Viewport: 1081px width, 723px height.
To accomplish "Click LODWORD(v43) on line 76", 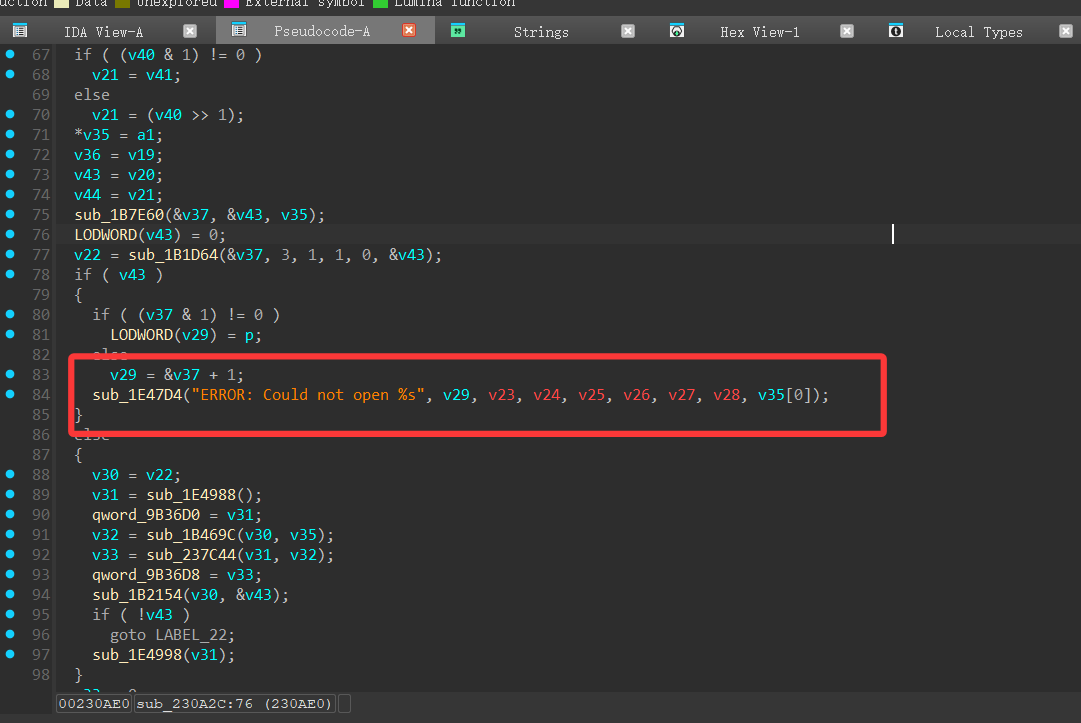I will 128,235.
